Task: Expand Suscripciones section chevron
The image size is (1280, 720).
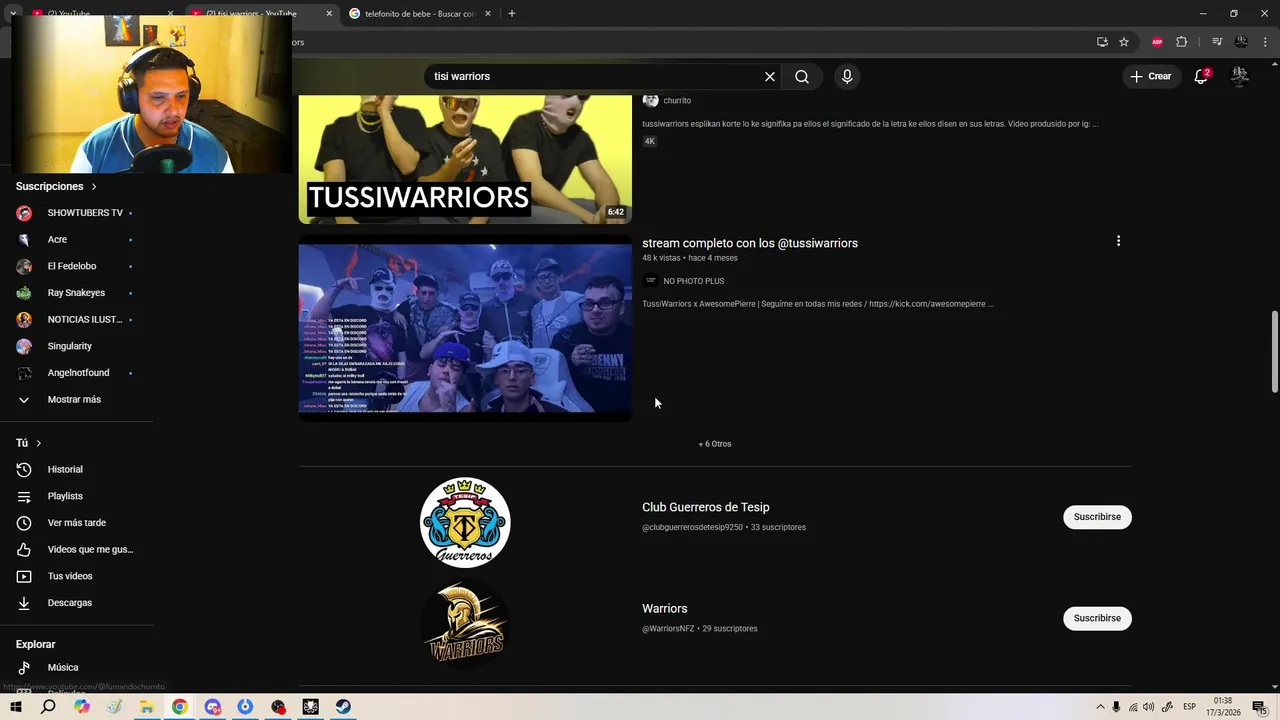Action: [94, 187]
